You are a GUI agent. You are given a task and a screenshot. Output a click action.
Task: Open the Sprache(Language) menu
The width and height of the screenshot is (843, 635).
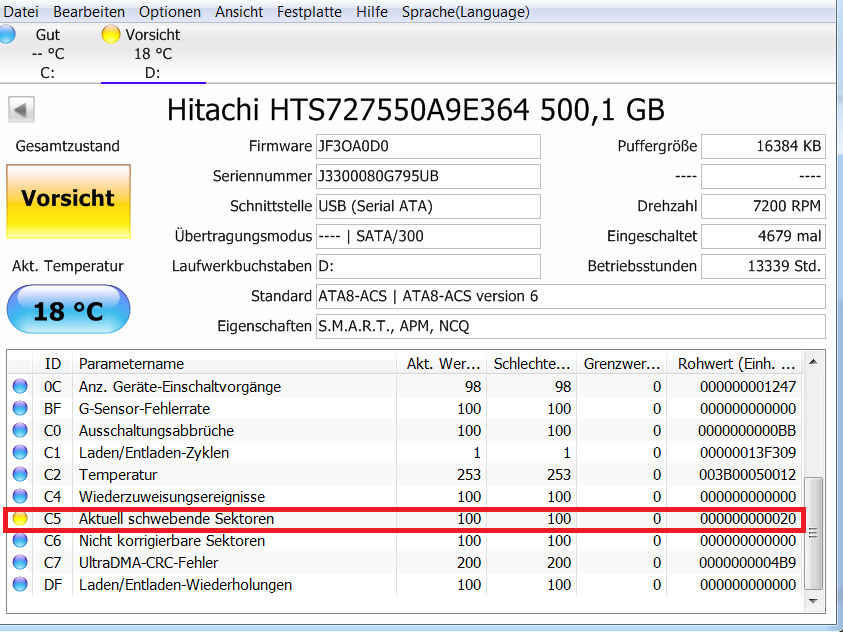point(466,12)
